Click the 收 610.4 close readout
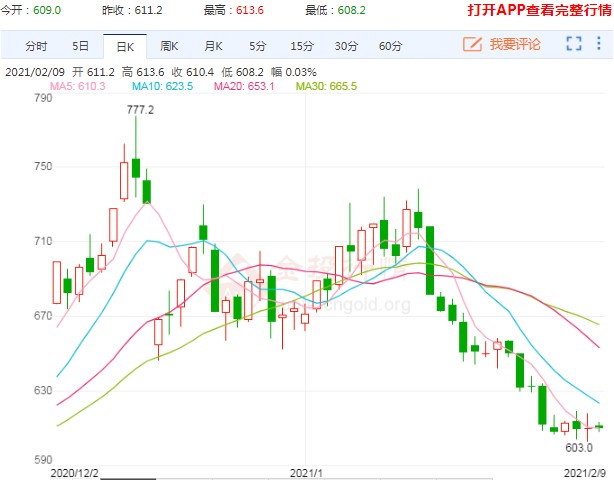Image resolution: width=614 pixels, height=480 pixels. coord(193,72)
